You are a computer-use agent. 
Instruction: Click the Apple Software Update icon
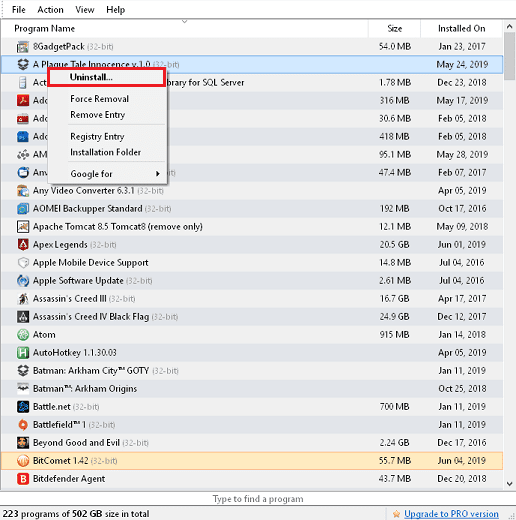point(23,281)
